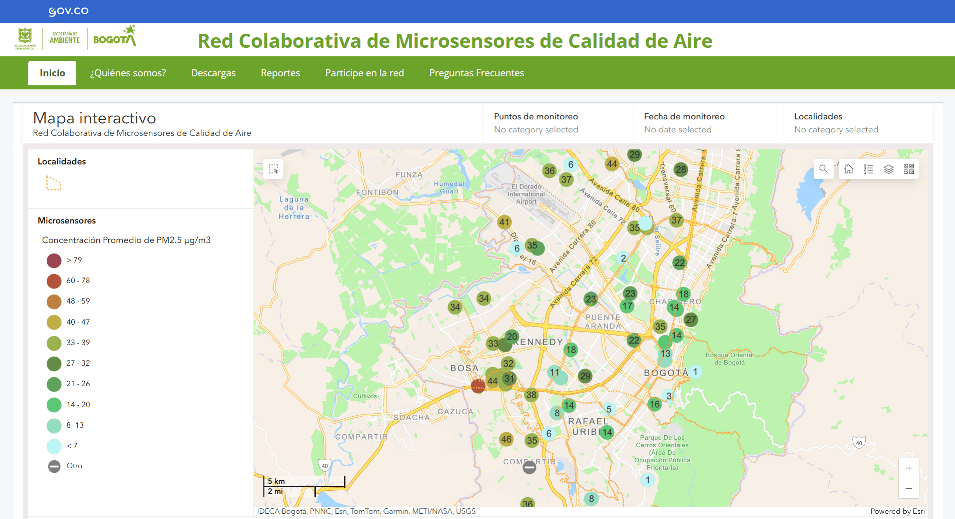Click the GOV.CO logo in top bar
Image resolution: width=955 pixels, height=519 pixels.
tap(68, 11)
